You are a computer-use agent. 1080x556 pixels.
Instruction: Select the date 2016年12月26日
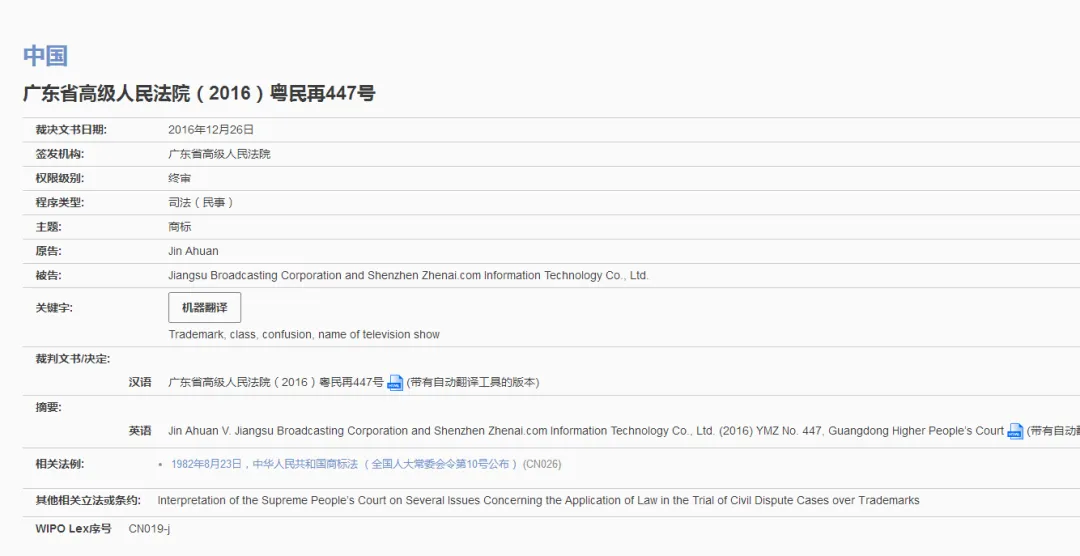[211, 130]
